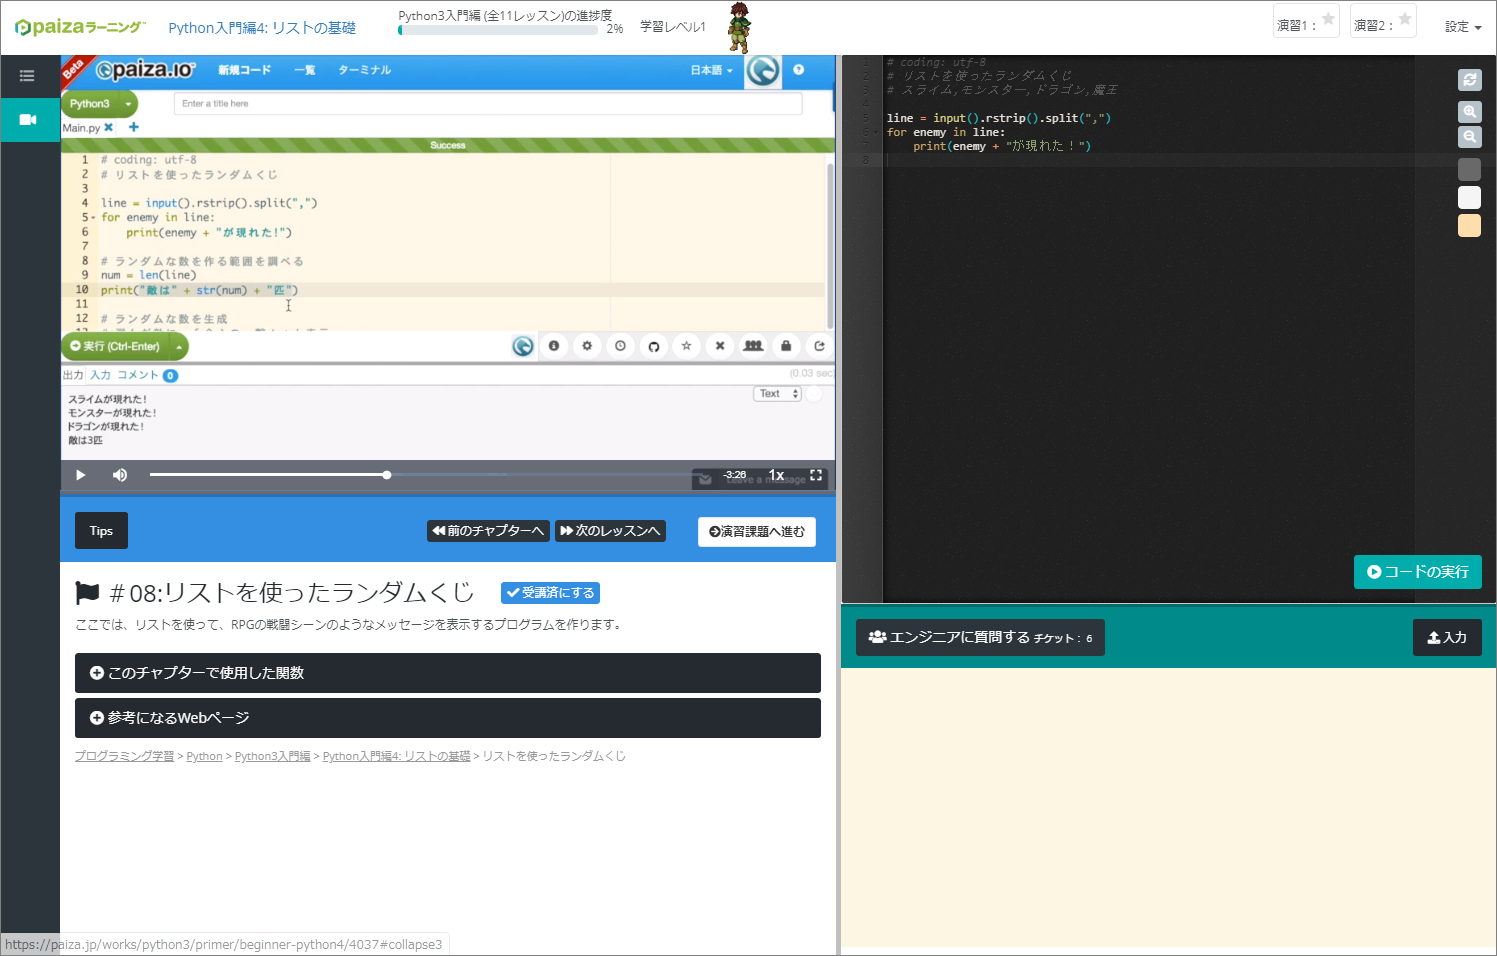Mute the video volume

coord(120,475)
